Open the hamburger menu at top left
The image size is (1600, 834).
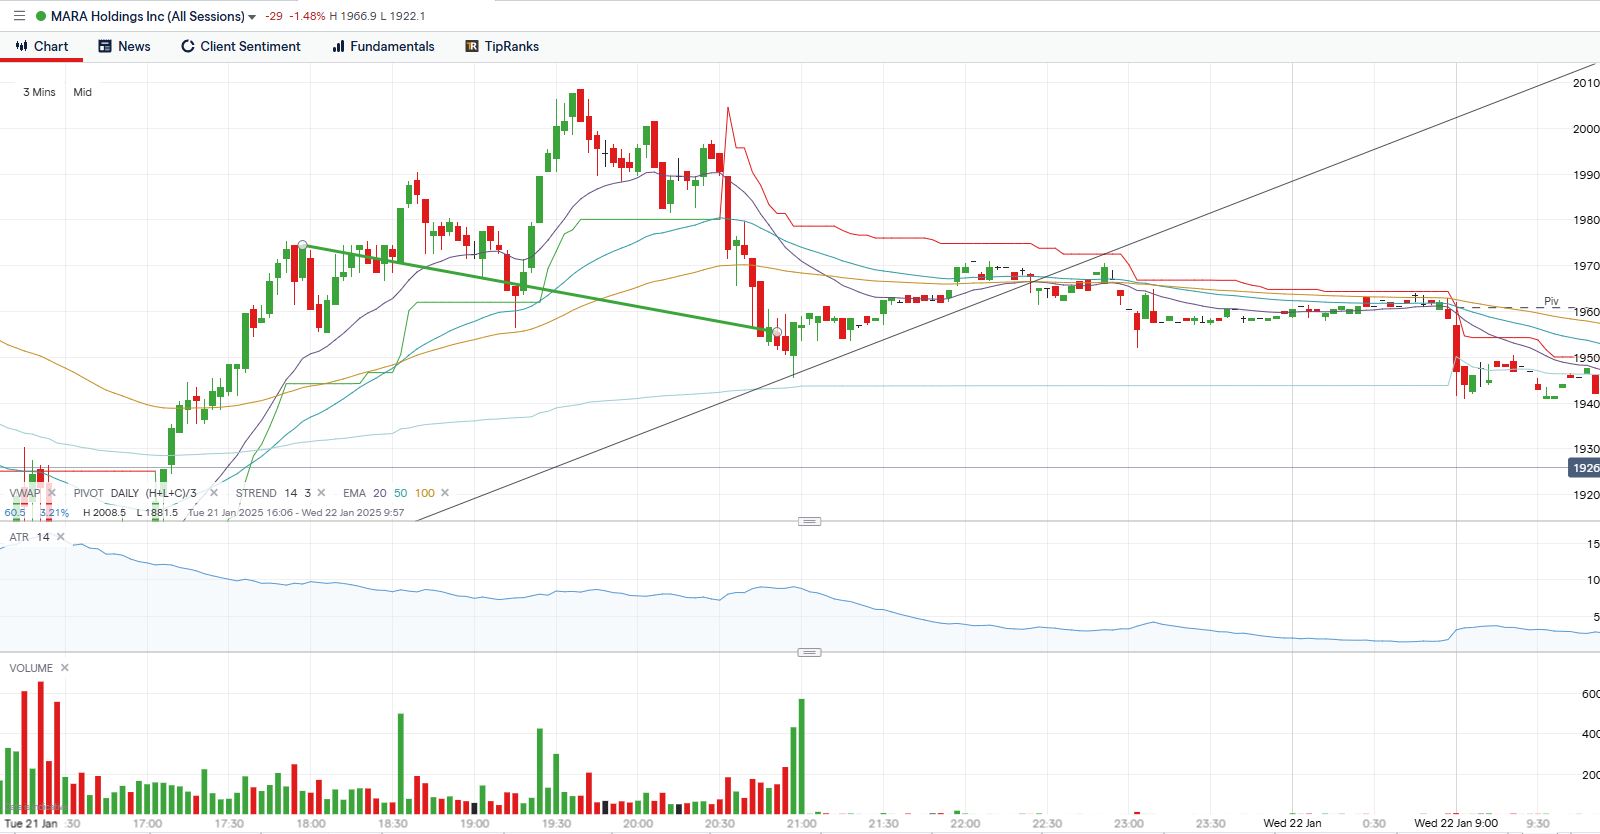pyautogui.click(x=19, y=16)
